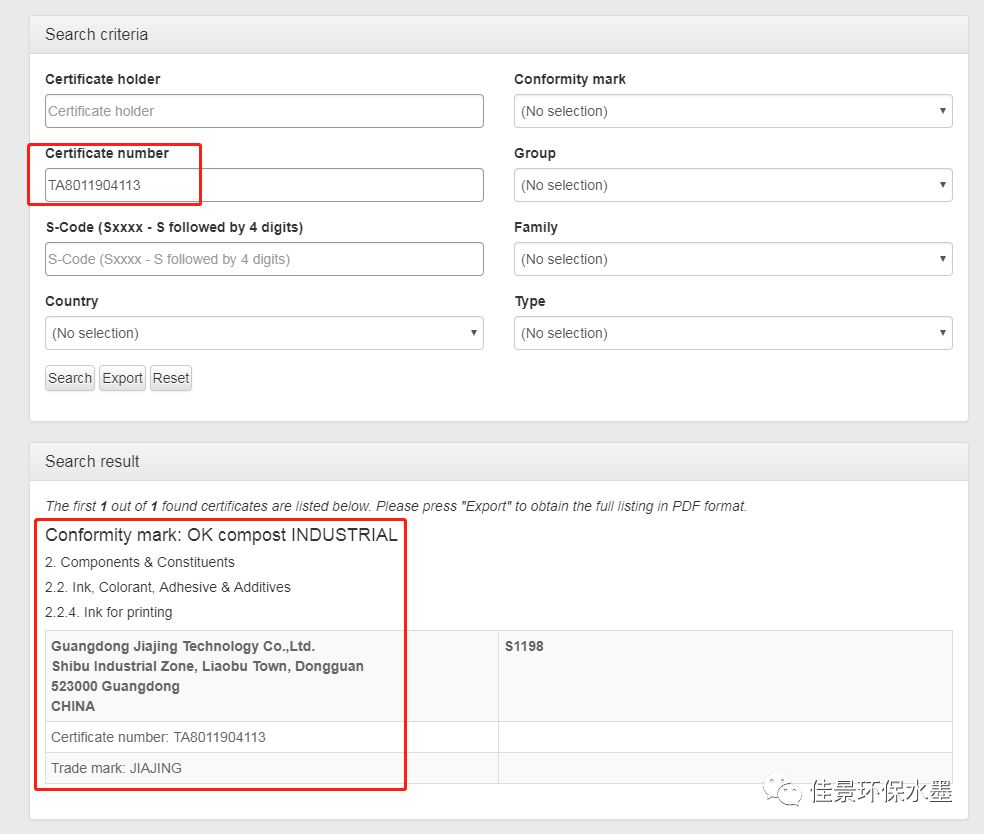
Task: Focus the S-Code input field
Action: [x=264, y=259]
